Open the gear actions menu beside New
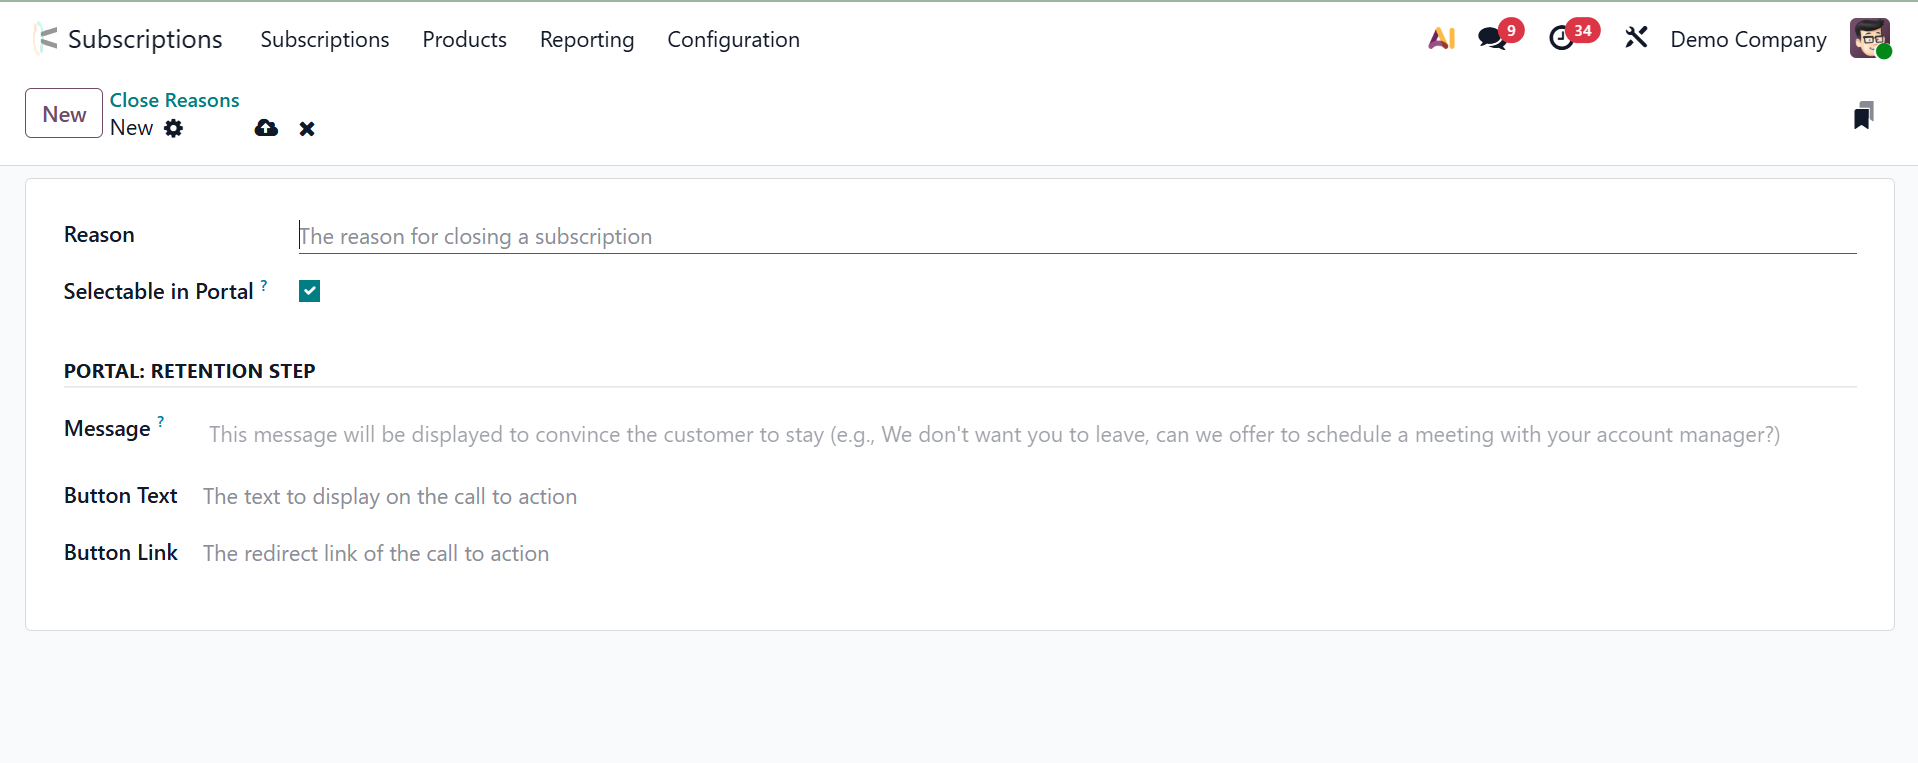Viewport: 1918px width, 763px height. [x=174, y=128]
